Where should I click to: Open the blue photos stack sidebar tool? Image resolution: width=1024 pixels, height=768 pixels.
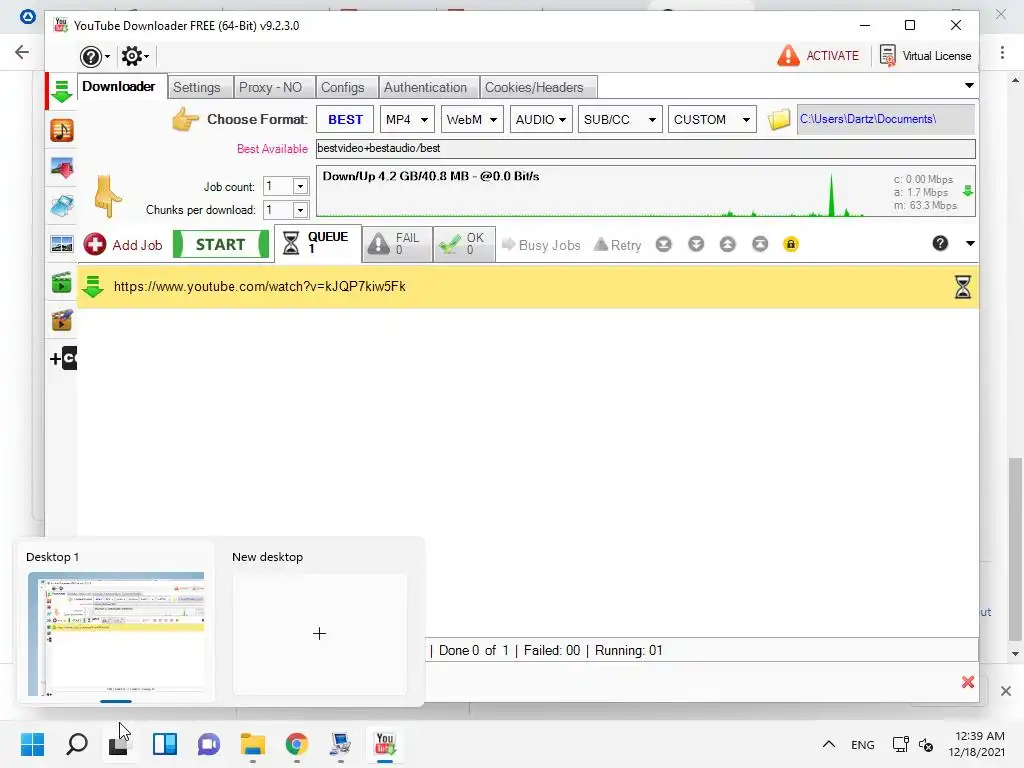(62, 206)
